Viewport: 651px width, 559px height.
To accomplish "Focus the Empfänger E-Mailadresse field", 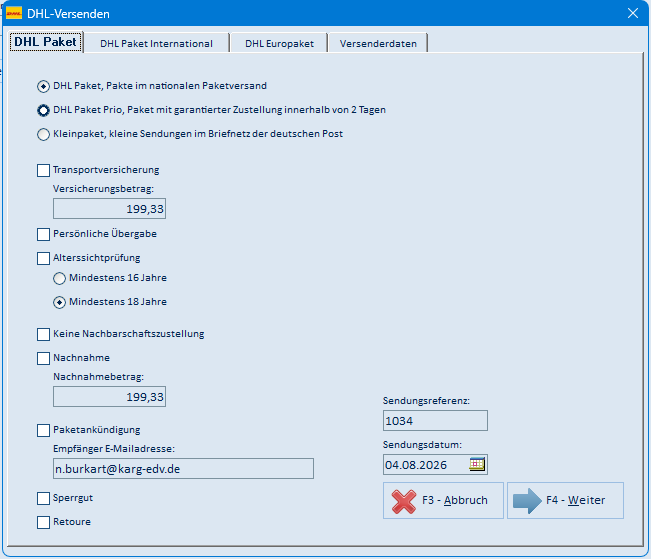I will (x=183, y=468).
